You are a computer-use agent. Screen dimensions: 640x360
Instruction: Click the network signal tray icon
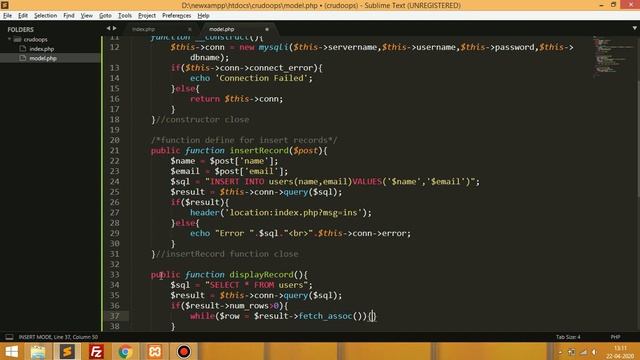[x=583, y=352]
